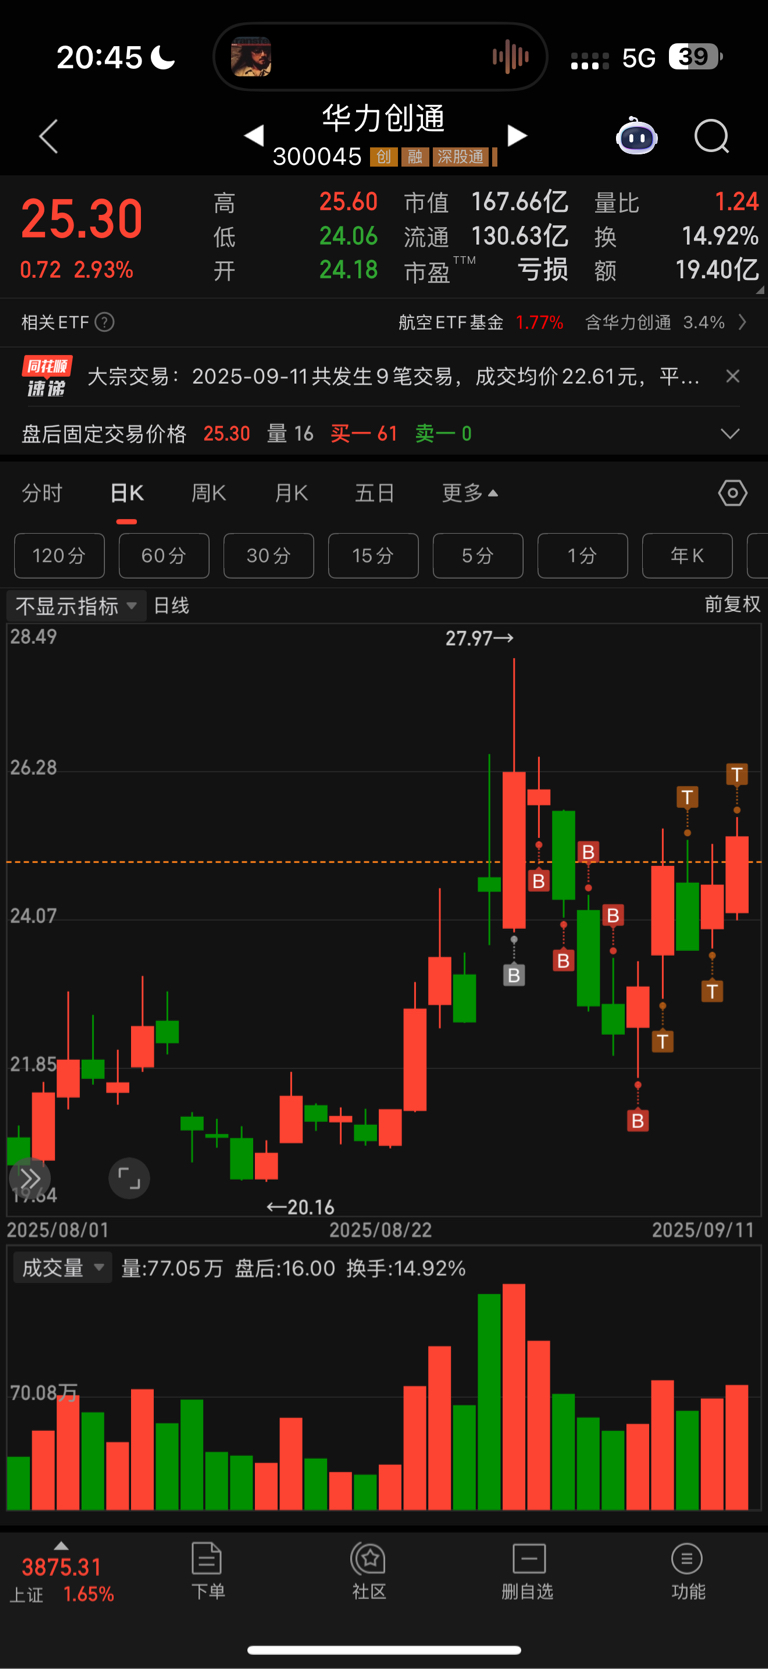Tap the tallest red volume bar
This screenshot has height=1669, width=768.
(x=514, y=1397)
